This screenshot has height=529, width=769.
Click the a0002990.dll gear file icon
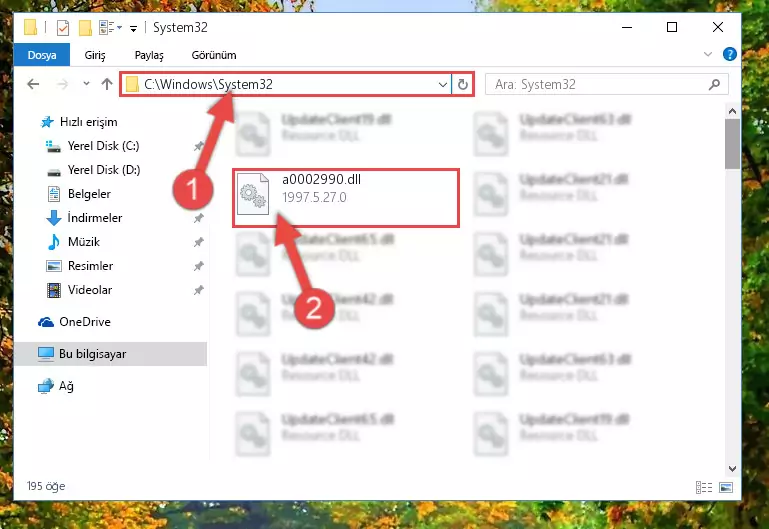point(253,195)
